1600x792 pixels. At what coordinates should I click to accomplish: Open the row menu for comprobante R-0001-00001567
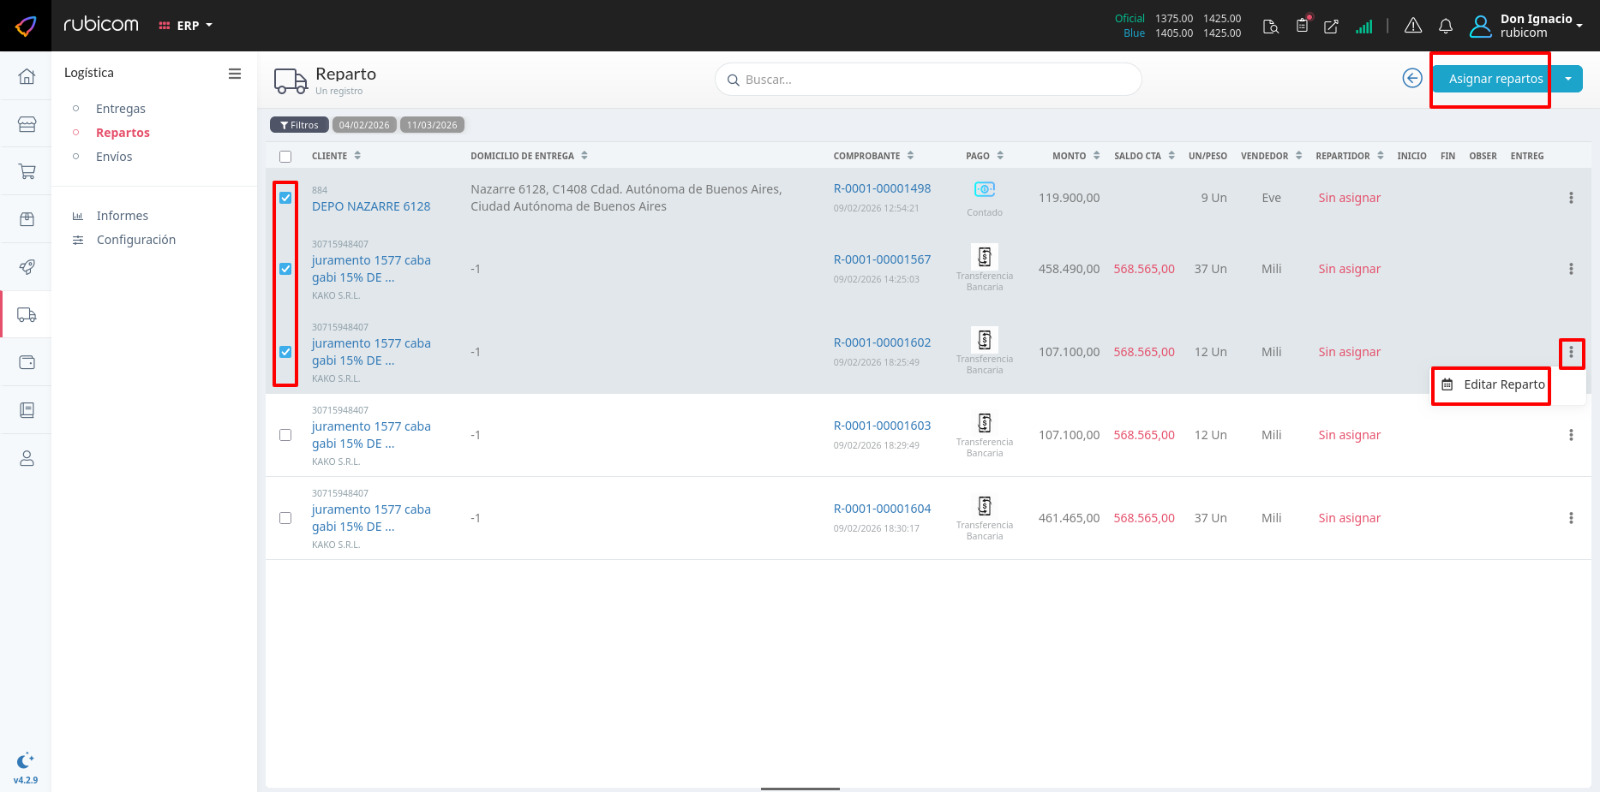[x=1571, y=269]
